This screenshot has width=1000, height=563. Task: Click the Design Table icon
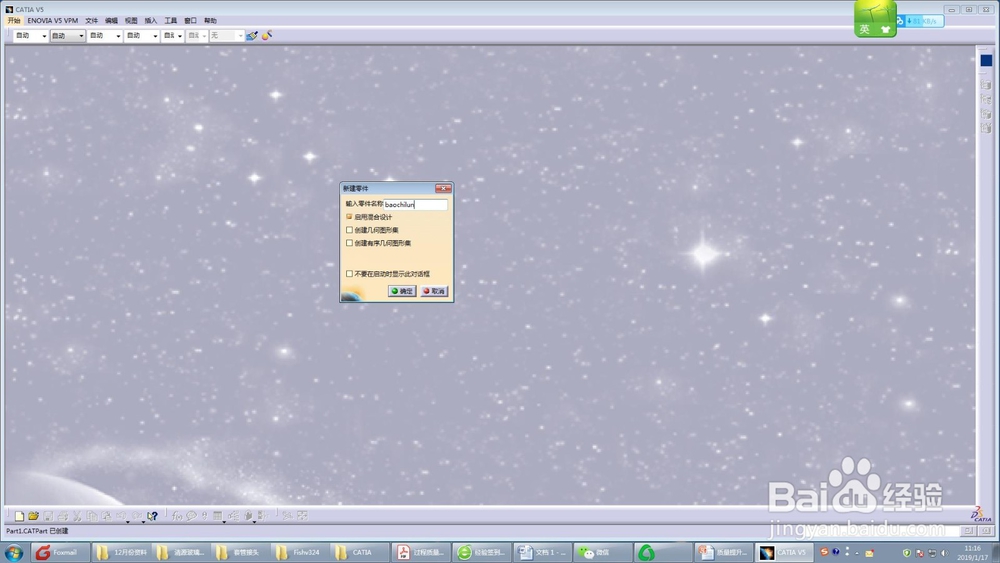click(217, 516)
